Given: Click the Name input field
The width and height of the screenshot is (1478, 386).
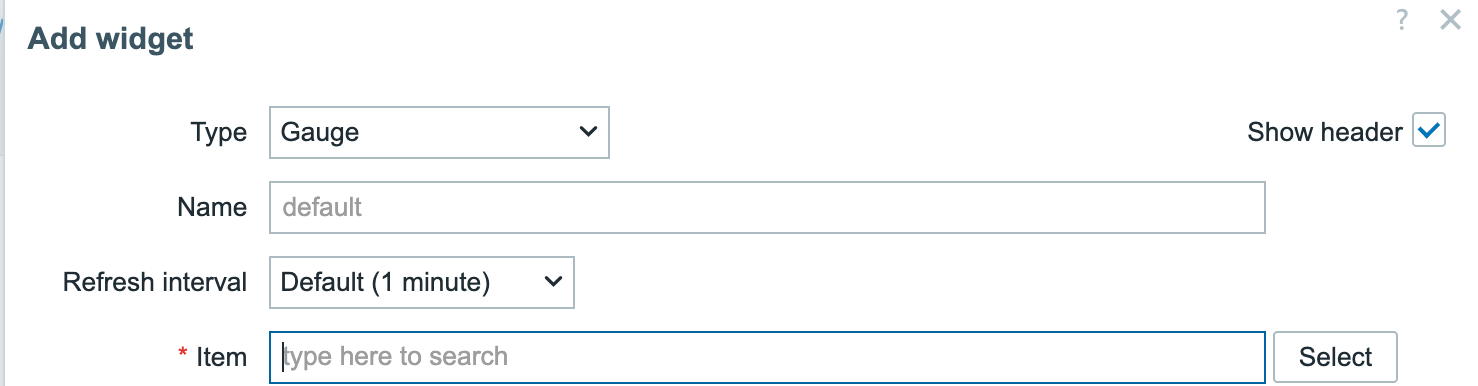Looking at the screenshot, I should [x=767, y=207].
